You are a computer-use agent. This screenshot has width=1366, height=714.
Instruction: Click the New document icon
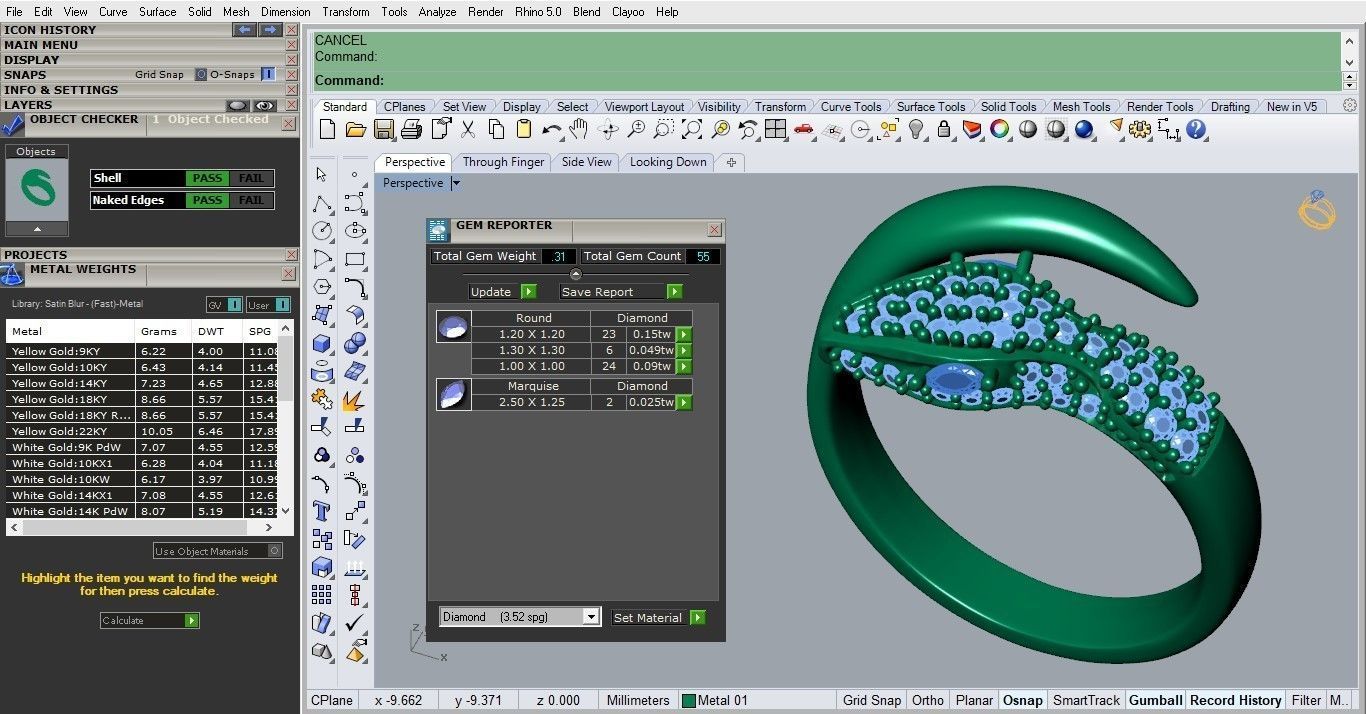click(327, 129)
